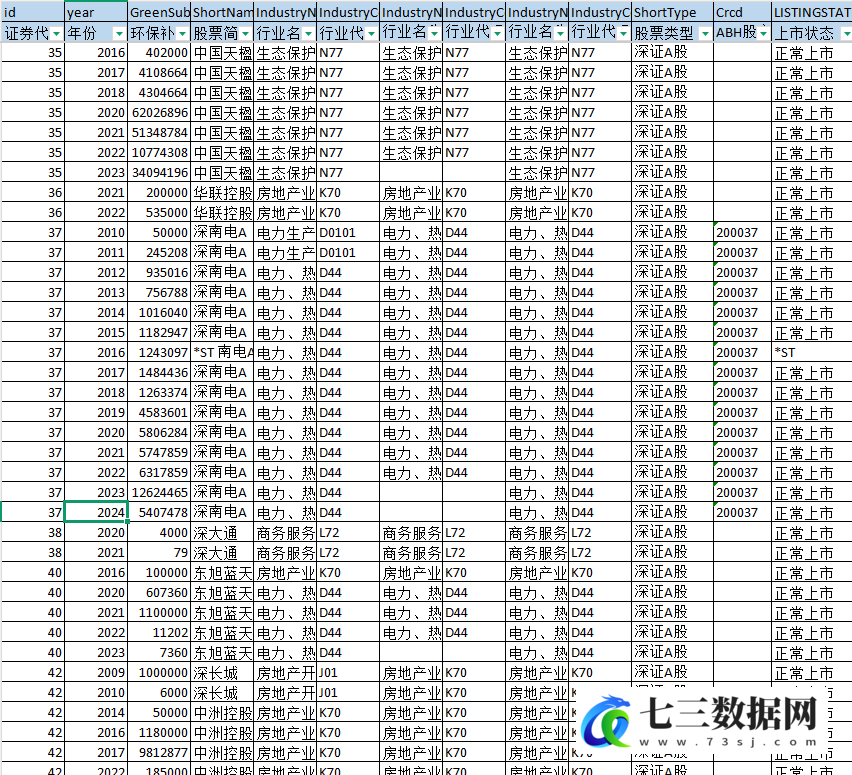
Task: Open the 环保补 filter dropdown arrow
Action: [x=183, y=34]
